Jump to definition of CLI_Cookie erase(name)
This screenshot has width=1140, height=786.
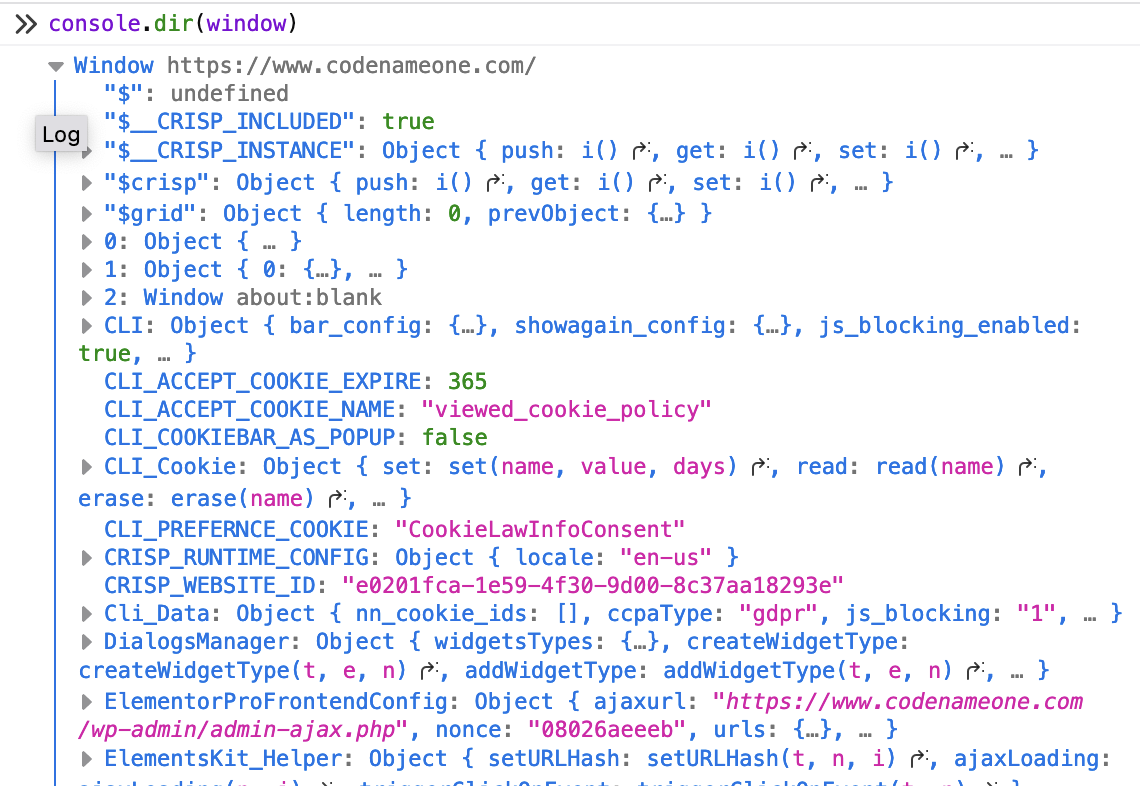click(x=337, y=499)
